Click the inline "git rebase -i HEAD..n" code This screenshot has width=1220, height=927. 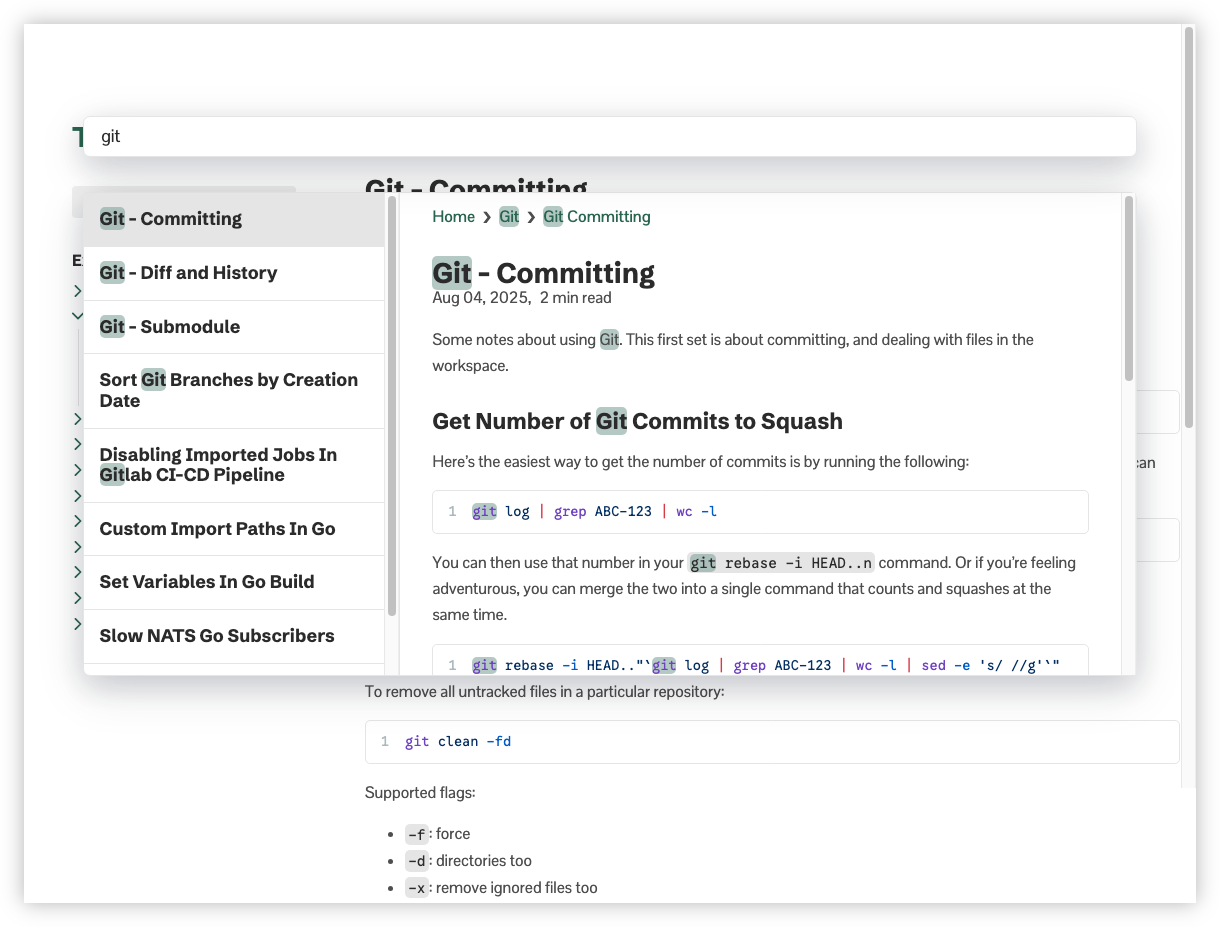tap(781, 563)
